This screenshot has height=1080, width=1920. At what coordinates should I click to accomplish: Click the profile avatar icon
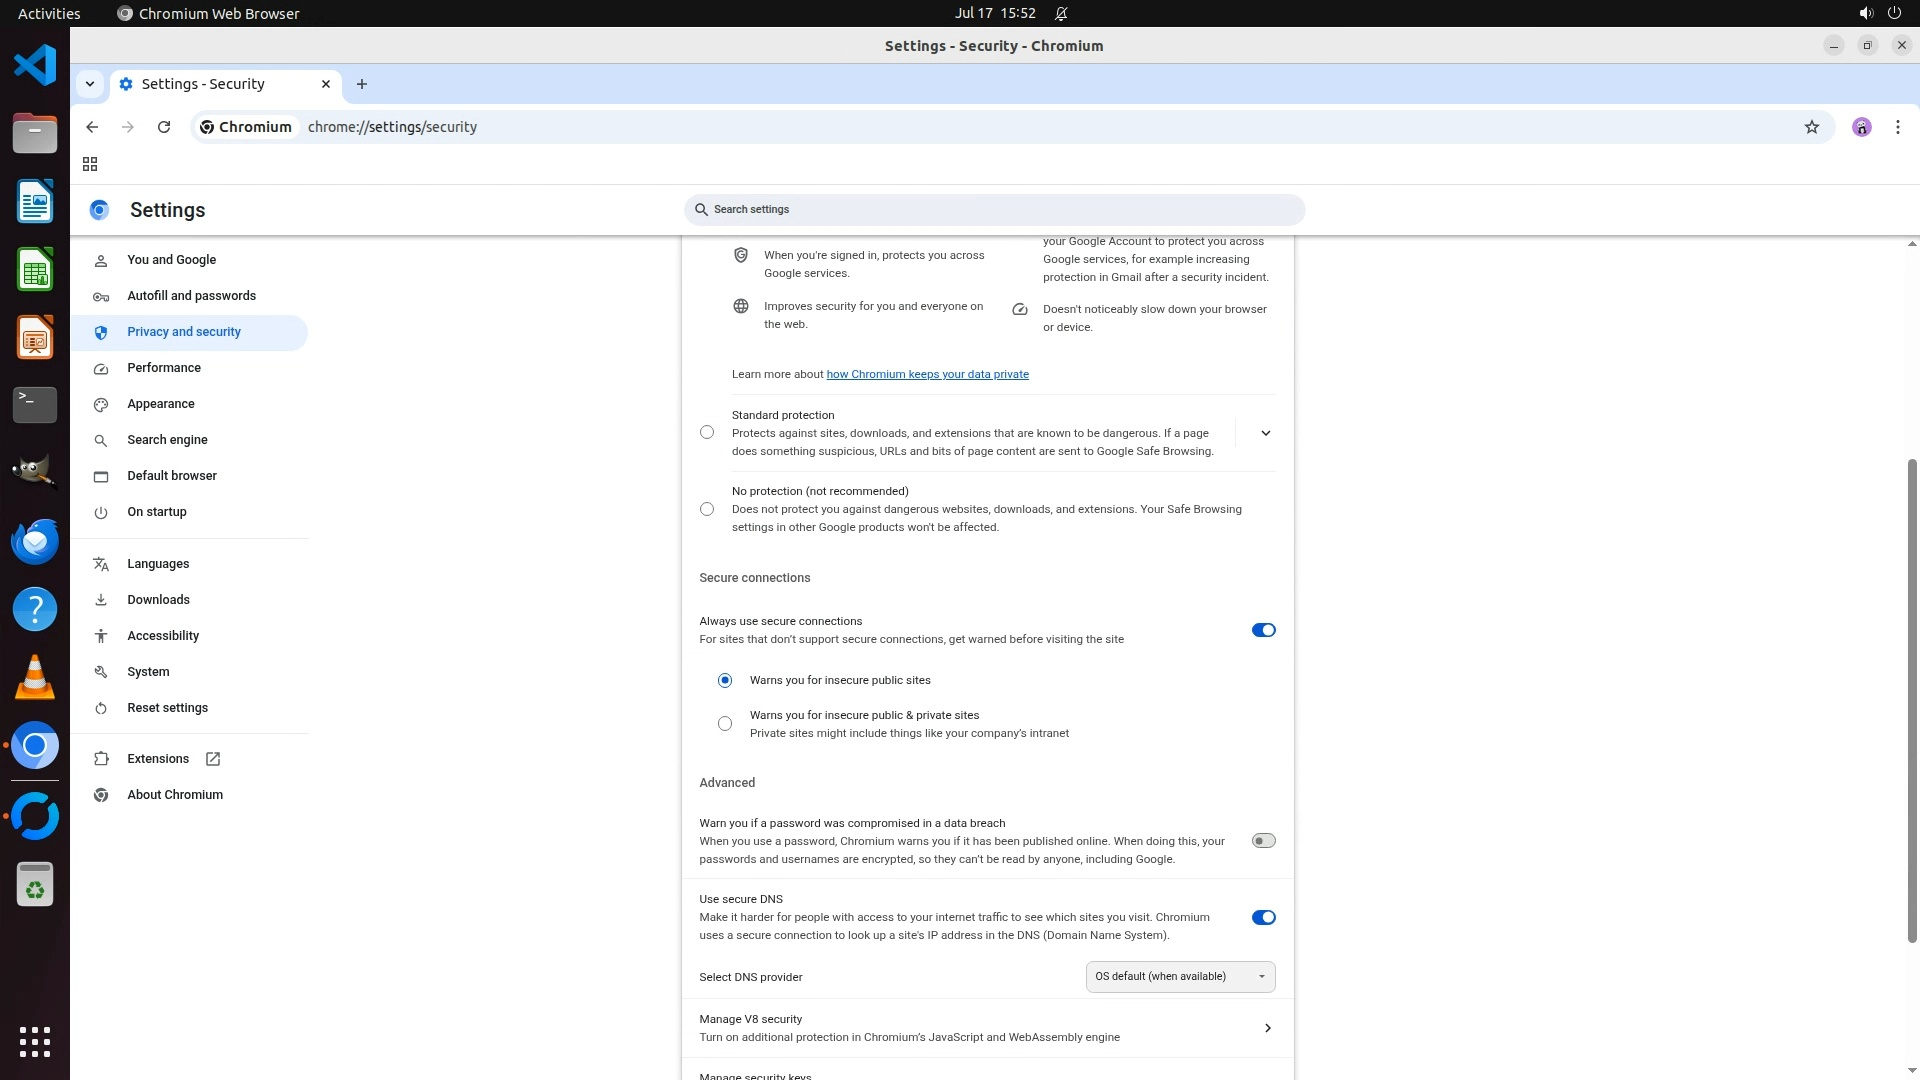click(x=1861, y=127)
